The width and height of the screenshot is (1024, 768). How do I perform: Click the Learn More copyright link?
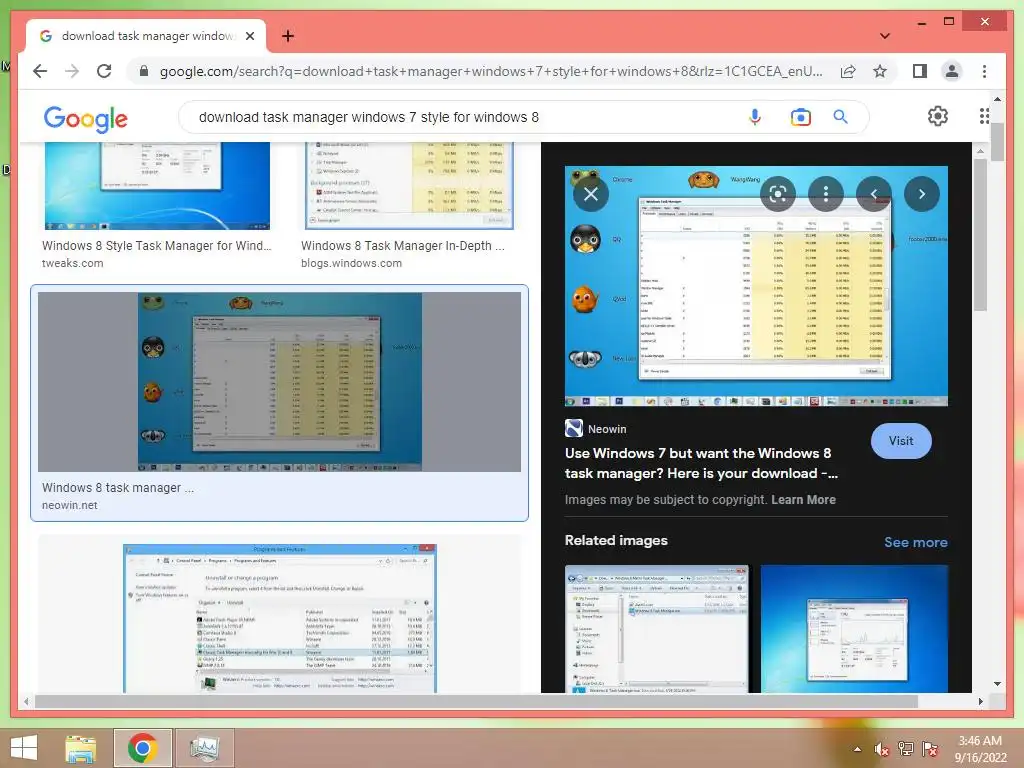pyautogui.click(x=803, y=500)
